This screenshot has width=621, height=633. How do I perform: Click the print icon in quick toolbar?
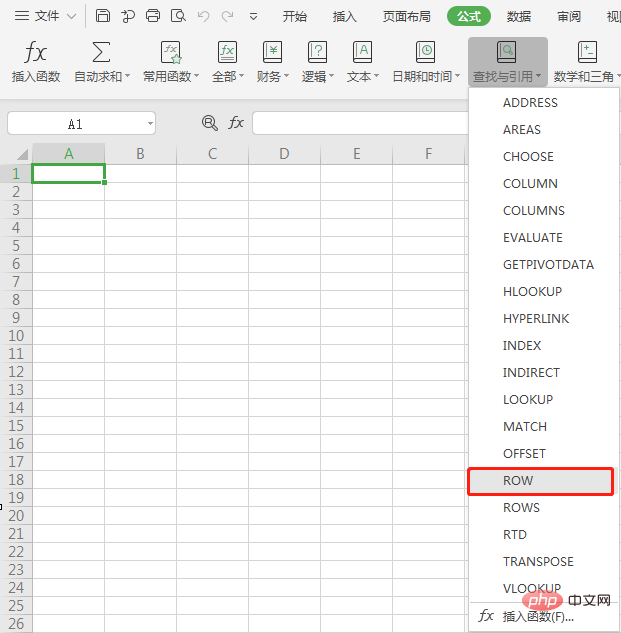point(153,16)
